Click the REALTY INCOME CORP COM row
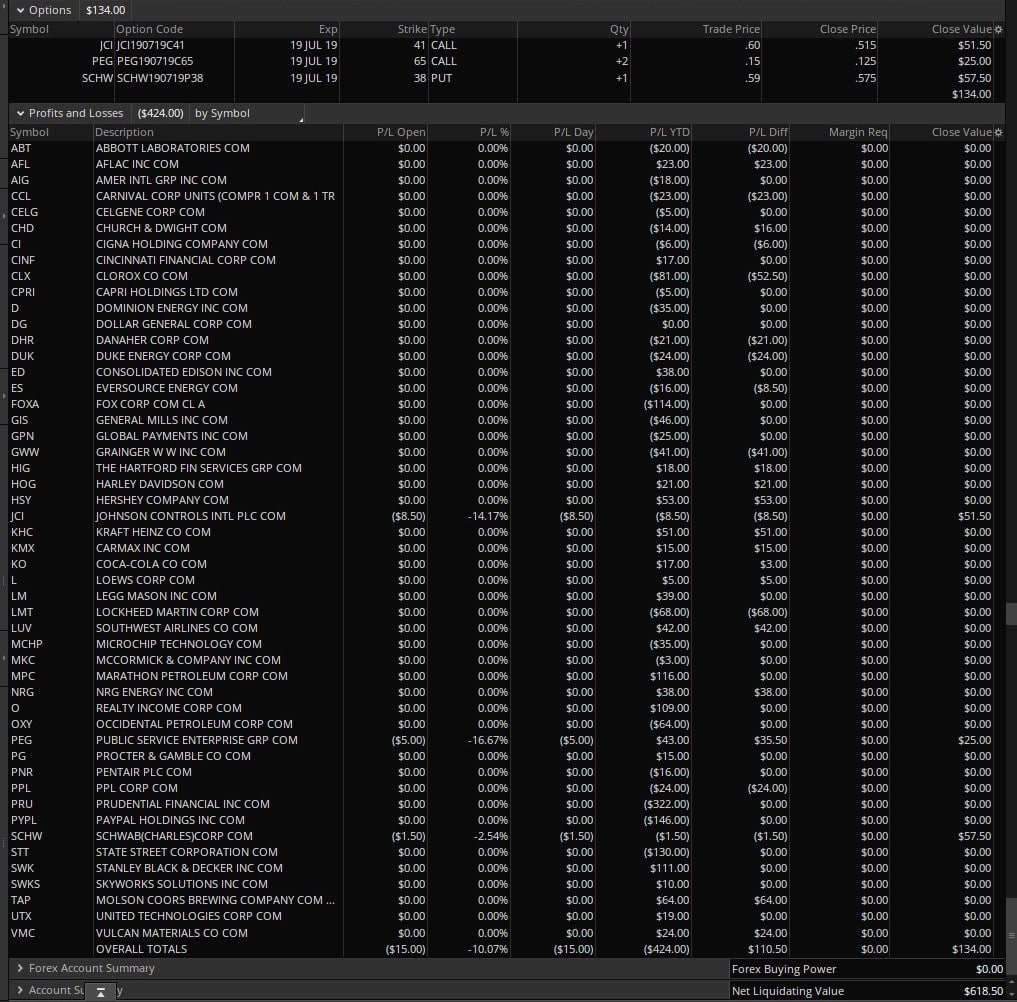The height and width of the screenshot is (1002, 1017). [501, 708]
